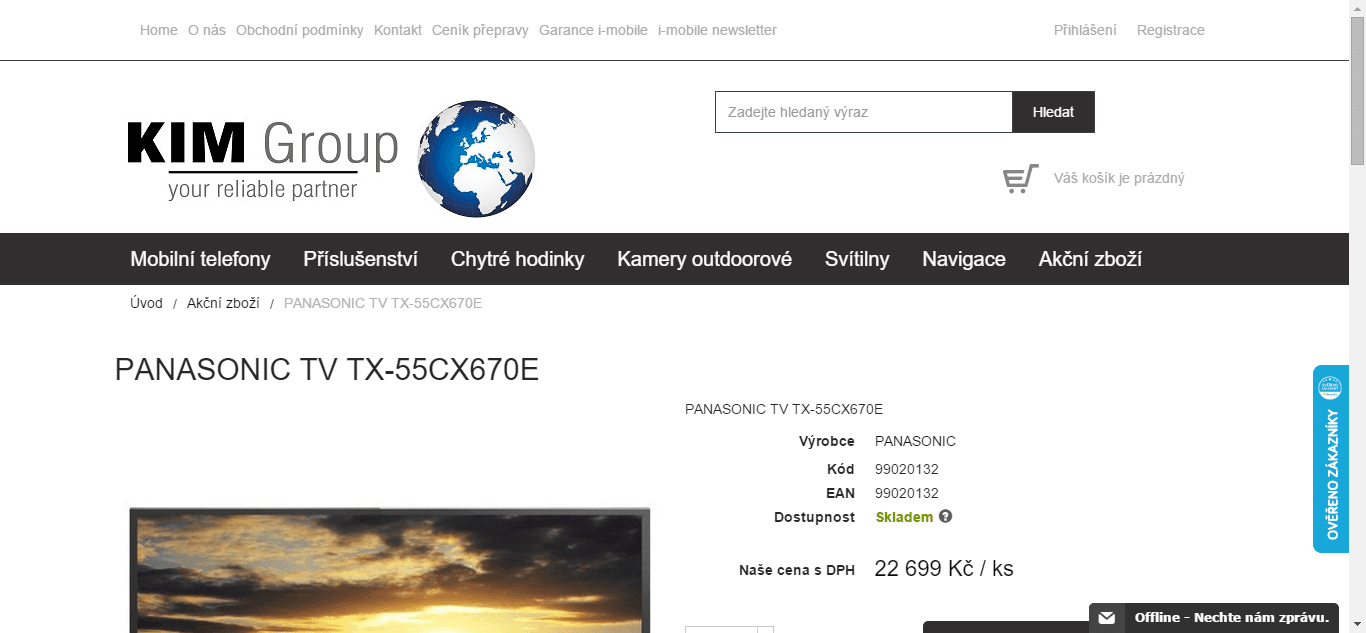Image resolution: width=1366 pixels, height=633 pixels.
Task: Click the Panasonic TV product image
Action: coord(390,570)
